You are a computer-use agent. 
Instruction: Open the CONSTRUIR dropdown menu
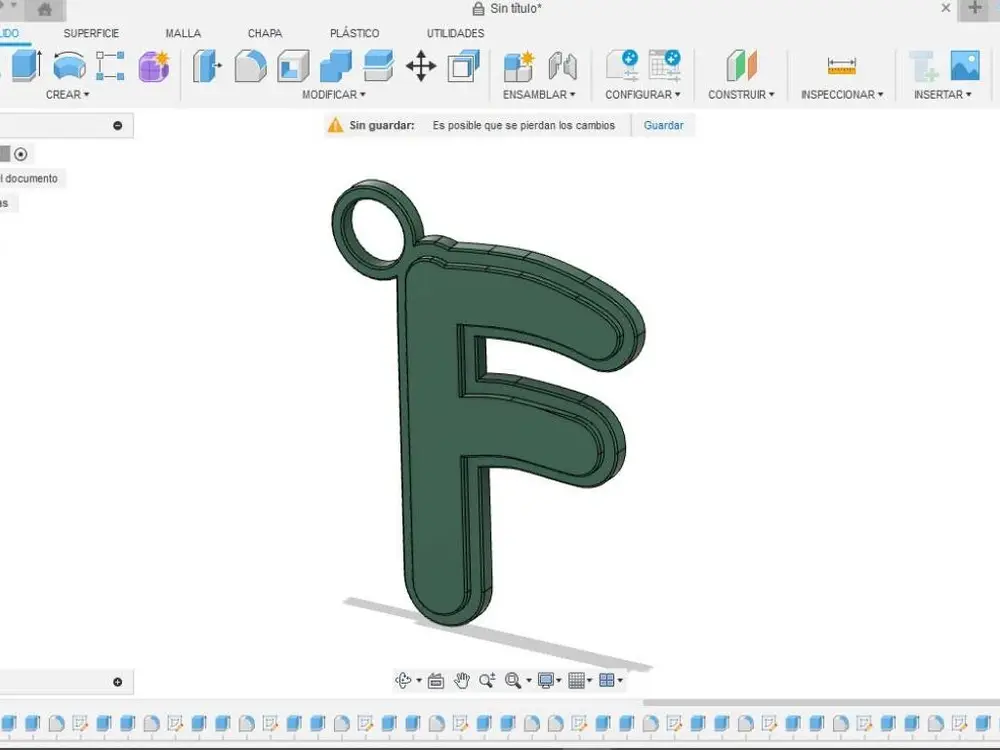click(x=741, y=94)
